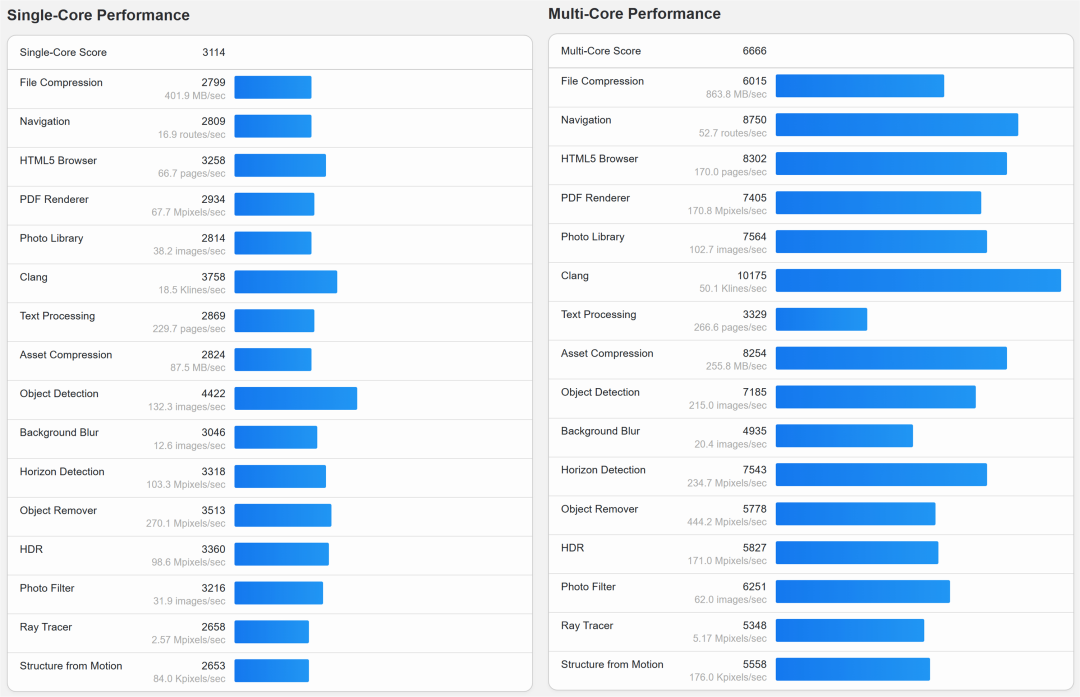Click single-core Horizon Detection score 3318
The image size is (1080, 697).
[x=213, y=472]
